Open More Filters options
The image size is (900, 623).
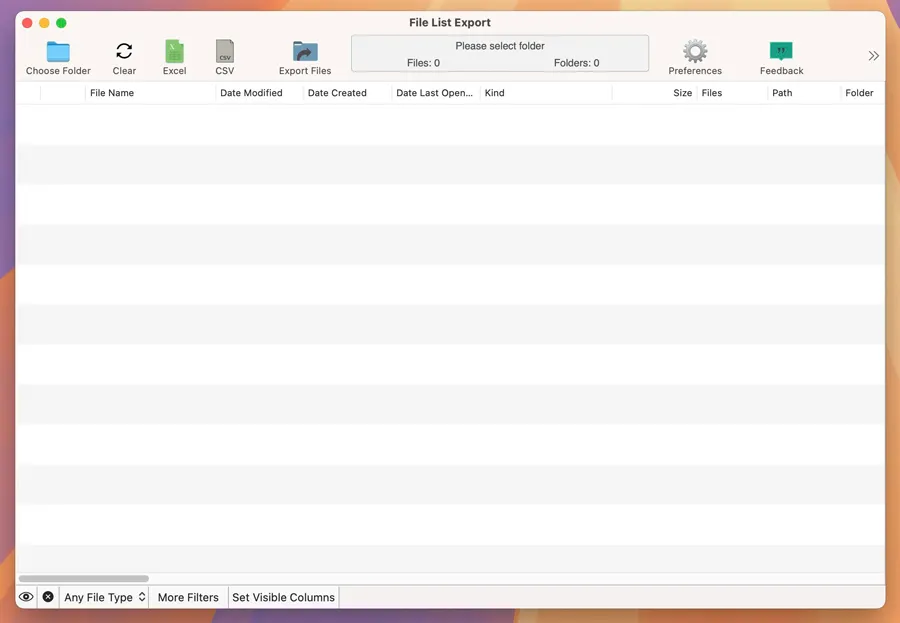(x=188, y=597)
